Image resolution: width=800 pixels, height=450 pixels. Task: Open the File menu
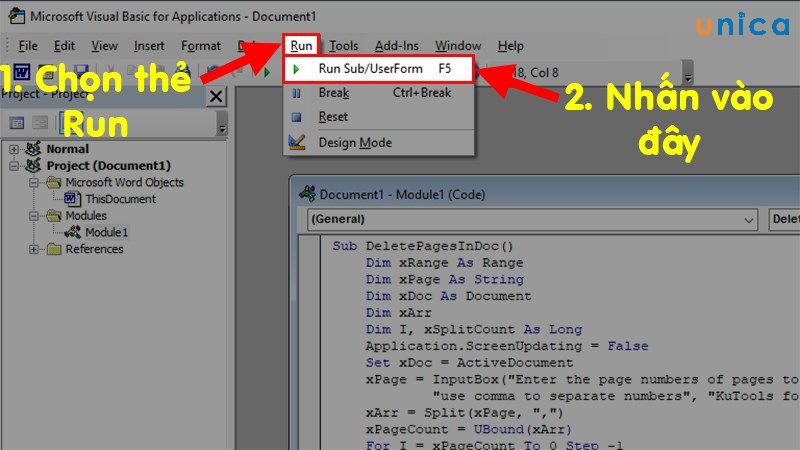(28, 46)
